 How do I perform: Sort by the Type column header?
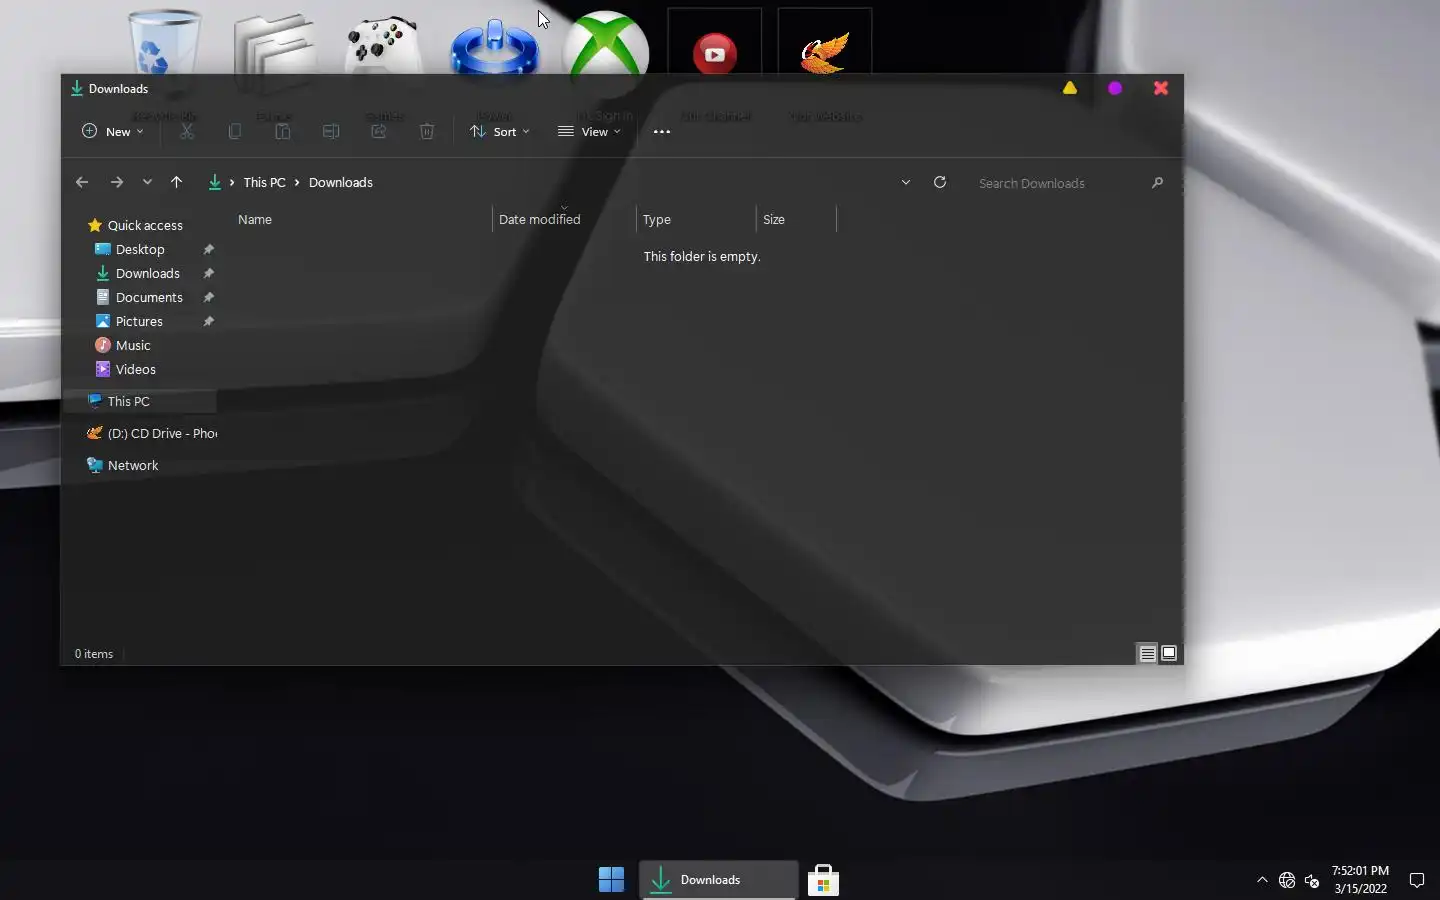coord(696,219)
